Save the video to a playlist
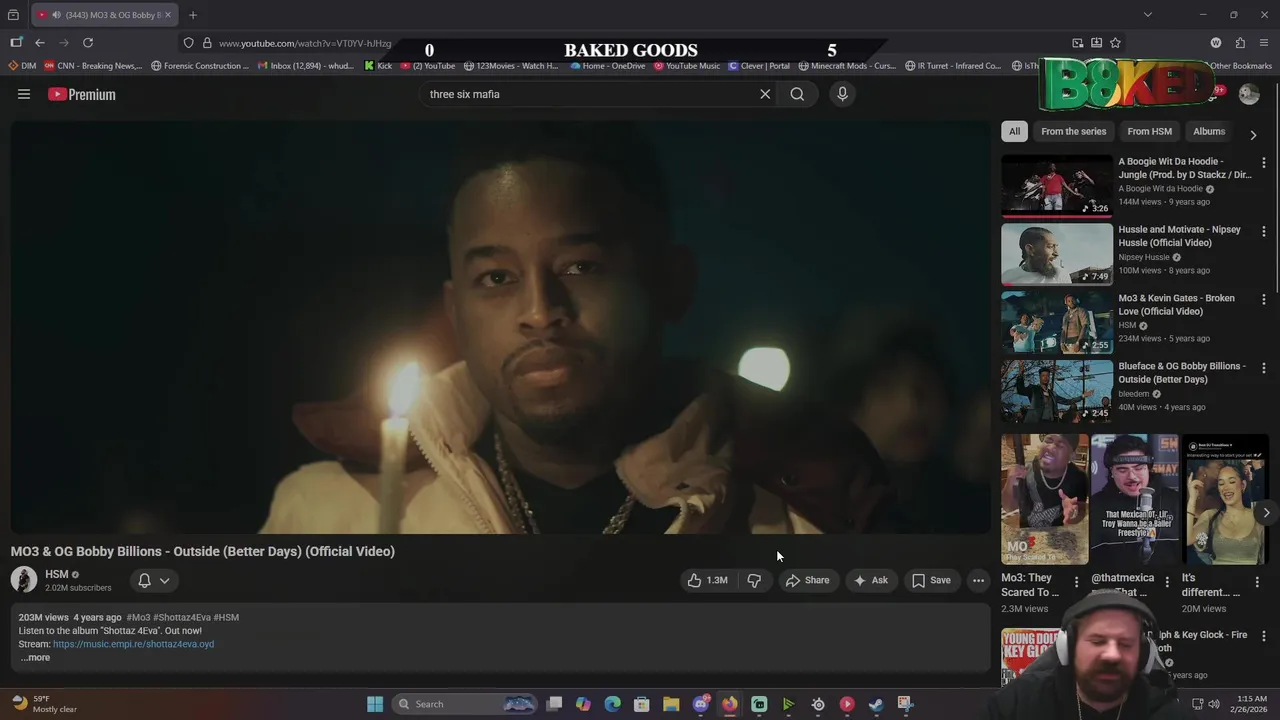Viewport: 1280px width, 720px height. pos(931,580)
